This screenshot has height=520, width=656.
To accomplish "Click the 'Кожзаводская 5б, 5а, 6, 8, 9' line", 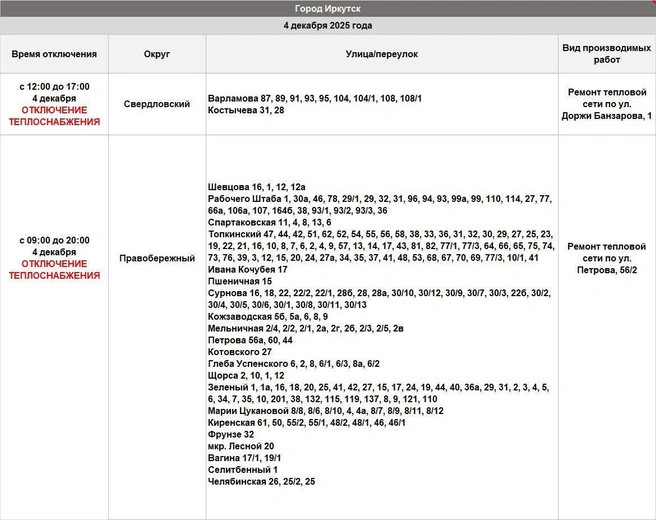I will point(268,316).
